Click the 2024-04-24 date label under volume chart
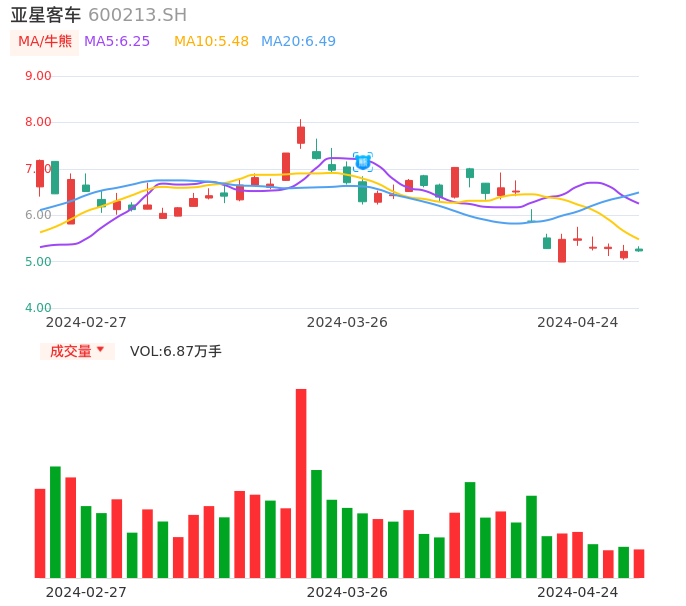This screenshot has width=686, height=606. [x=577, y=592]
